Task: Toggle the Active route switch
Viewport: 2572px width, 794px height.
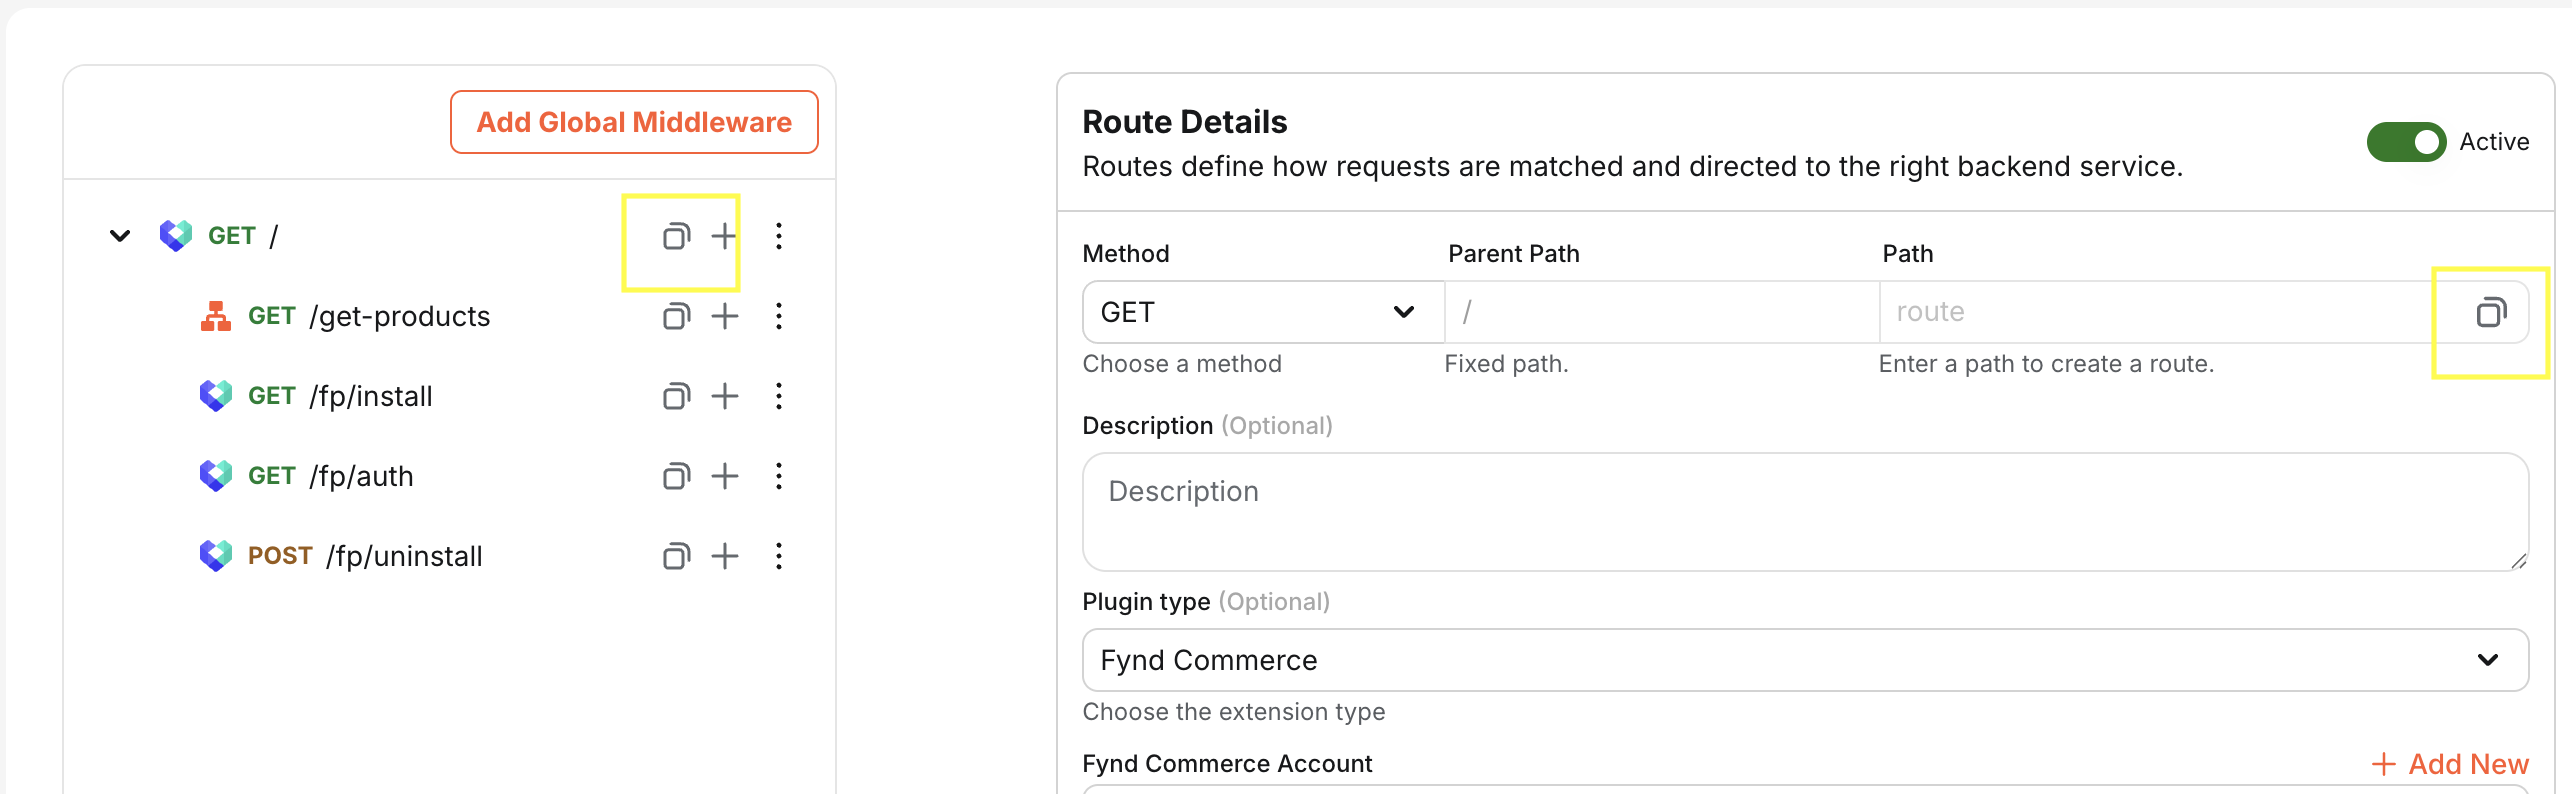Action: tap(2406, 142)
